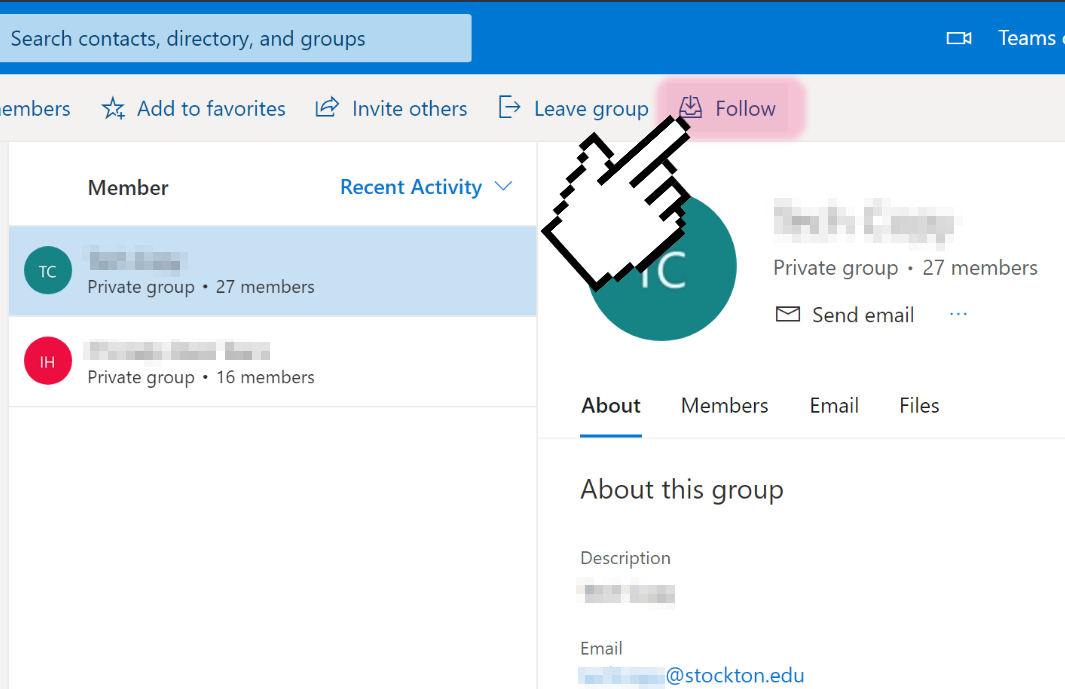Image resolution: width=1065 pixels, height=689 pixels.
Task: Click the large TC group avatar
Action: 662,266
